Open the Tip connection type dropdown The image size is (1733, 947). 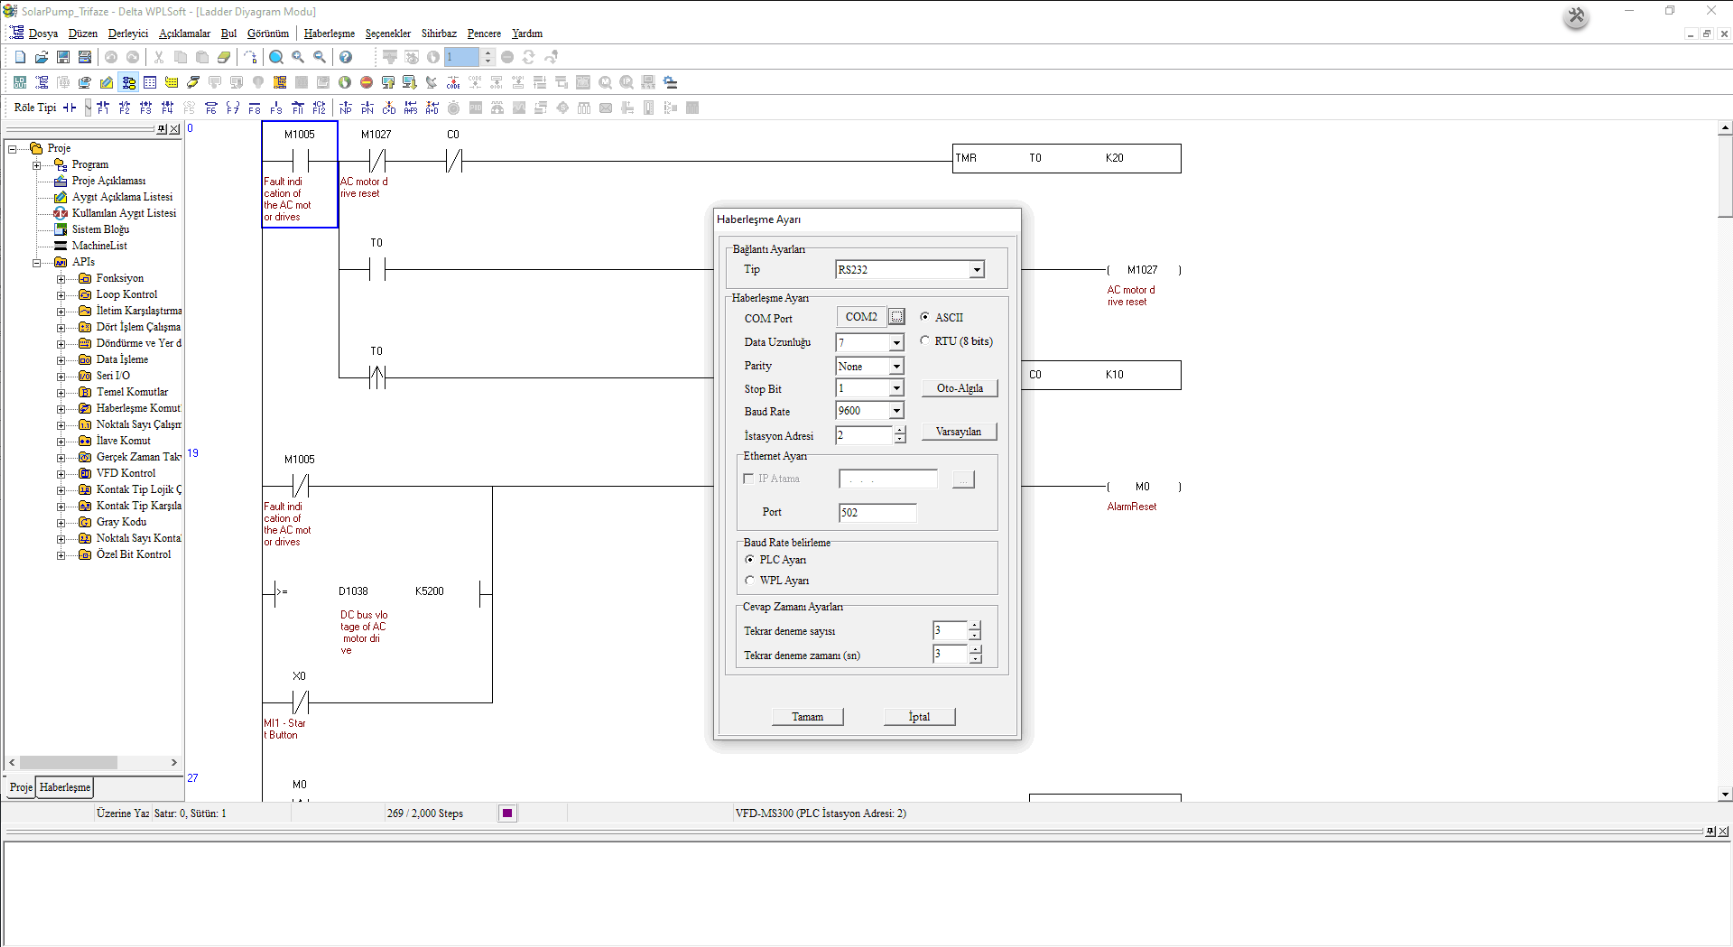coord(976,270)
